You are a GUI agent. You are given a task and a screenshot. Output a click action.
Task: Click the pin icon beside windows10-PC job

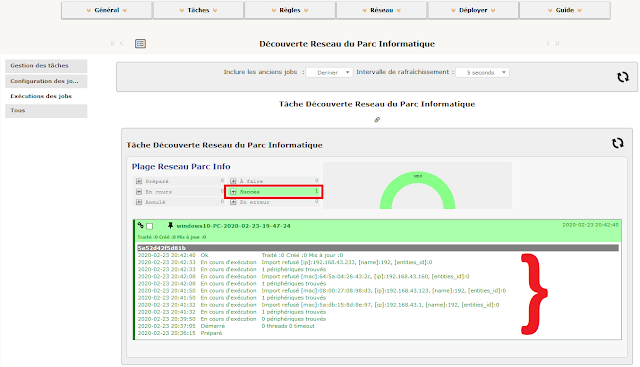coord(170,225)
